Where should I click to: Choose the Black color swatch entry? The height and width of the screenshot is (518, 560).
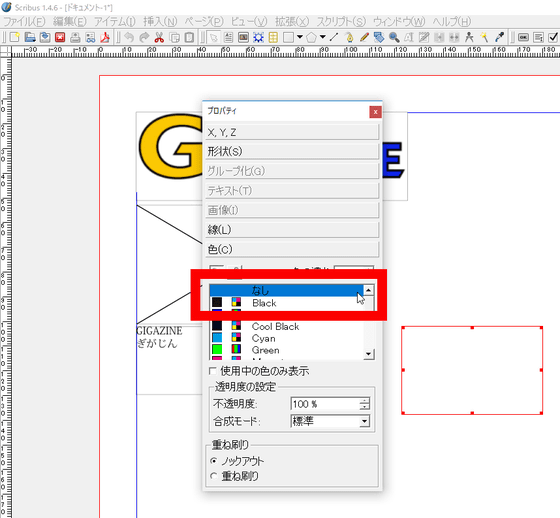286,303
